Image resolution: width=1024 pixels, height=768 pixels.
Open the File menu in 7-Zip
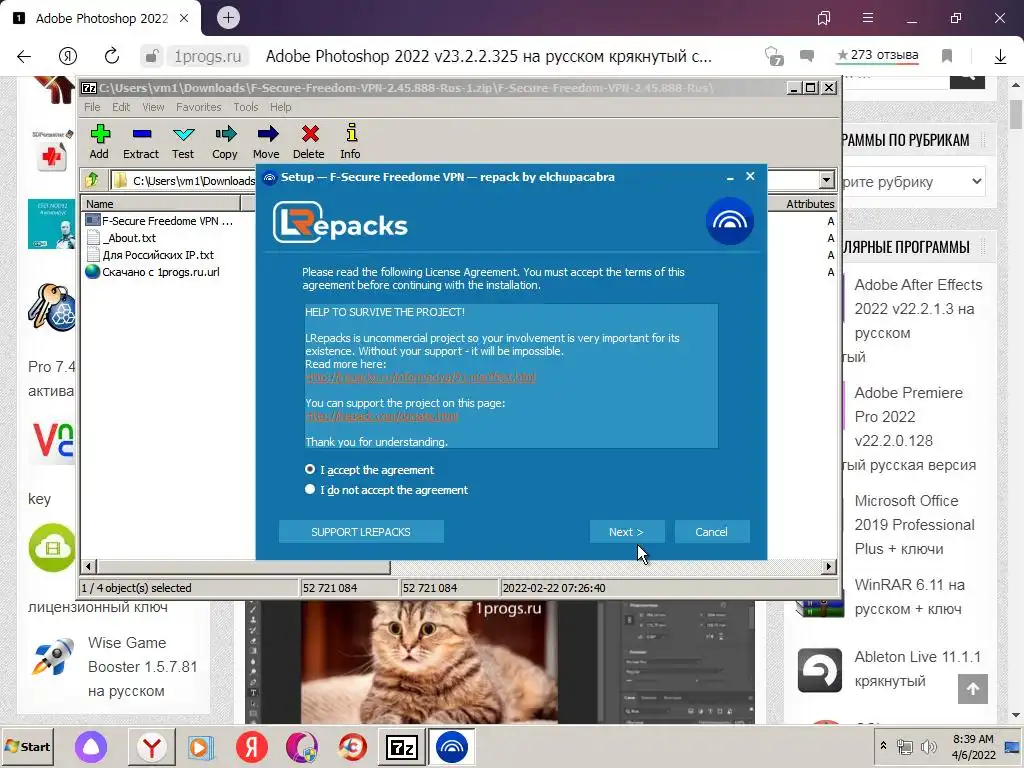(x=92, y=107)
